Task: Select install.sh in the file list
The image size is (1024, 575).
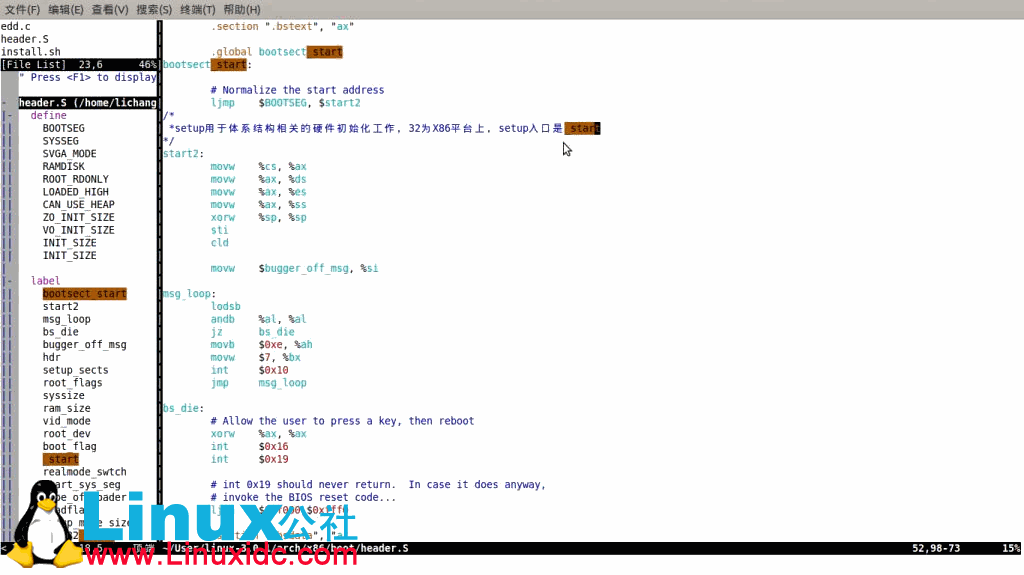Action: (30, 51)
